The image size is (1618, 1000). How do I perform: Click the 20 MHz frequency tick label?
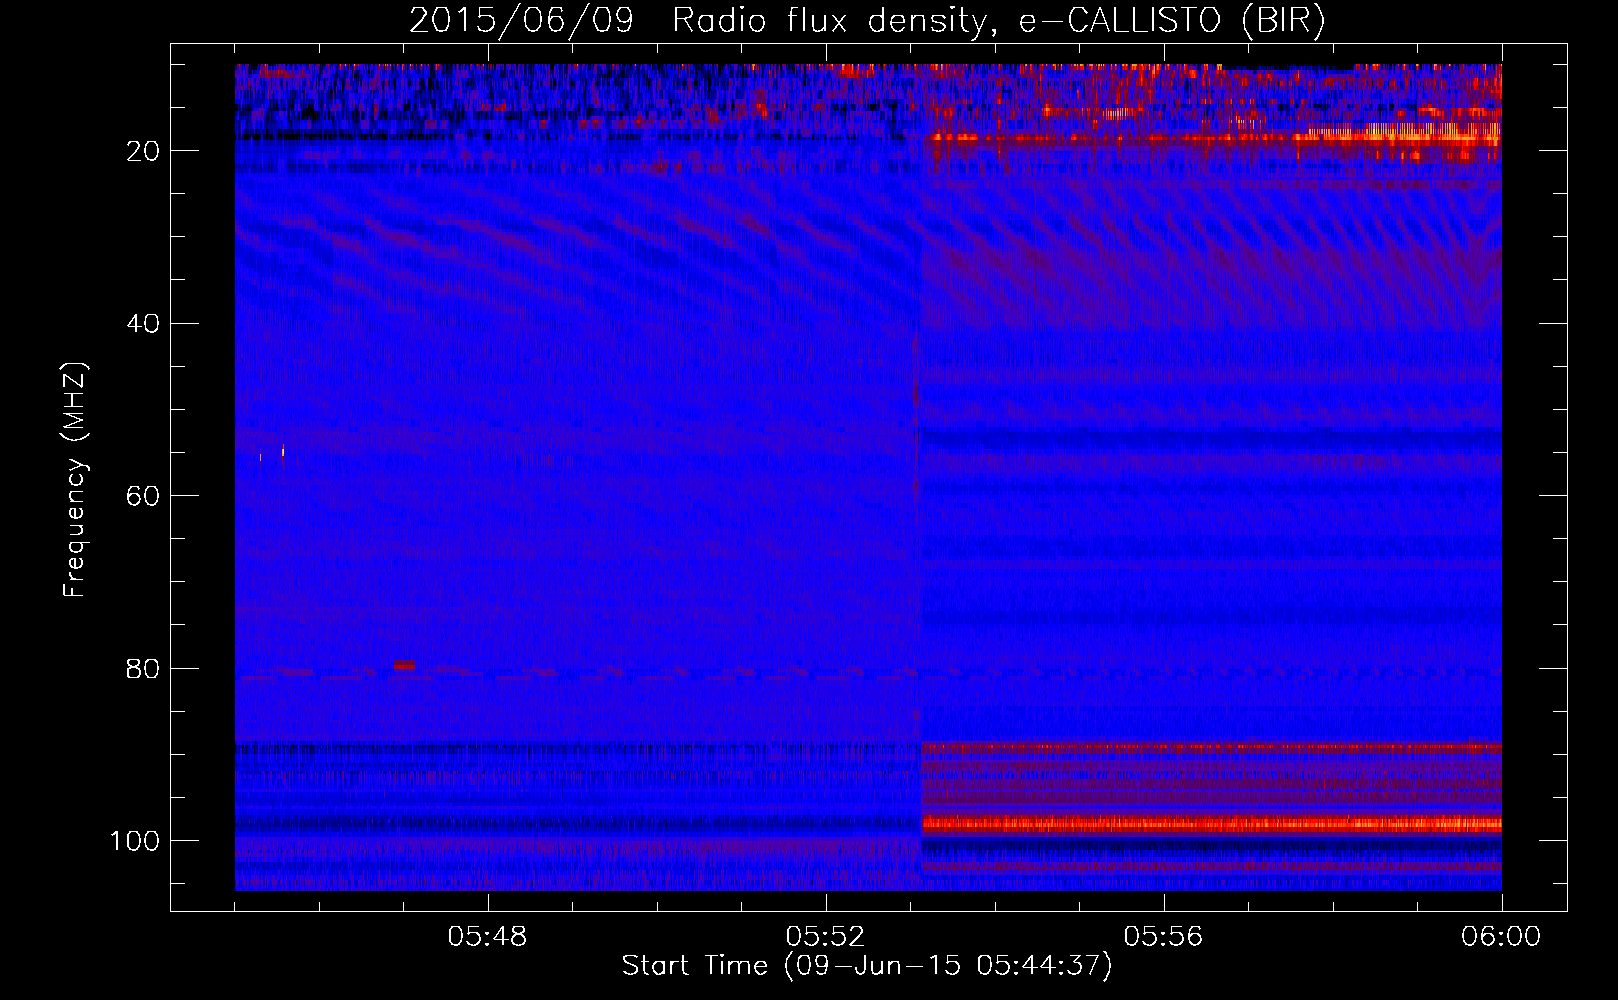tap(144, 151)
